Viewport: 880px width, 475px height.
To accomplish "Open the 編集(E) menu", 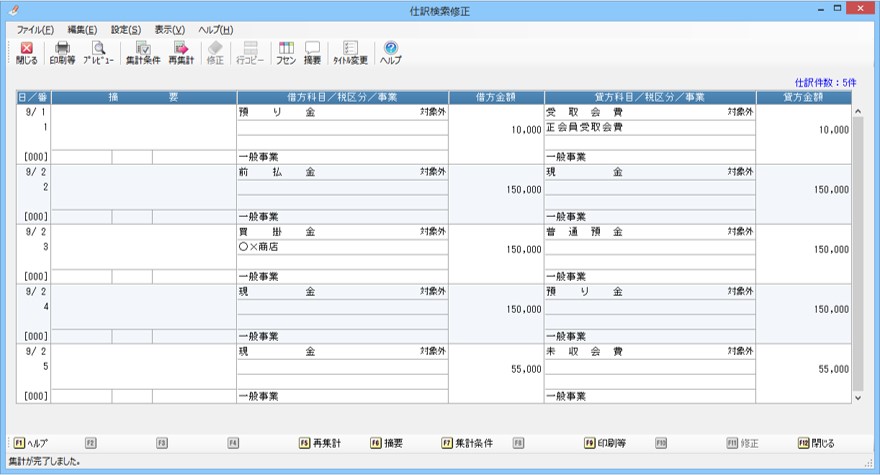I will click(x=82, y=30).
